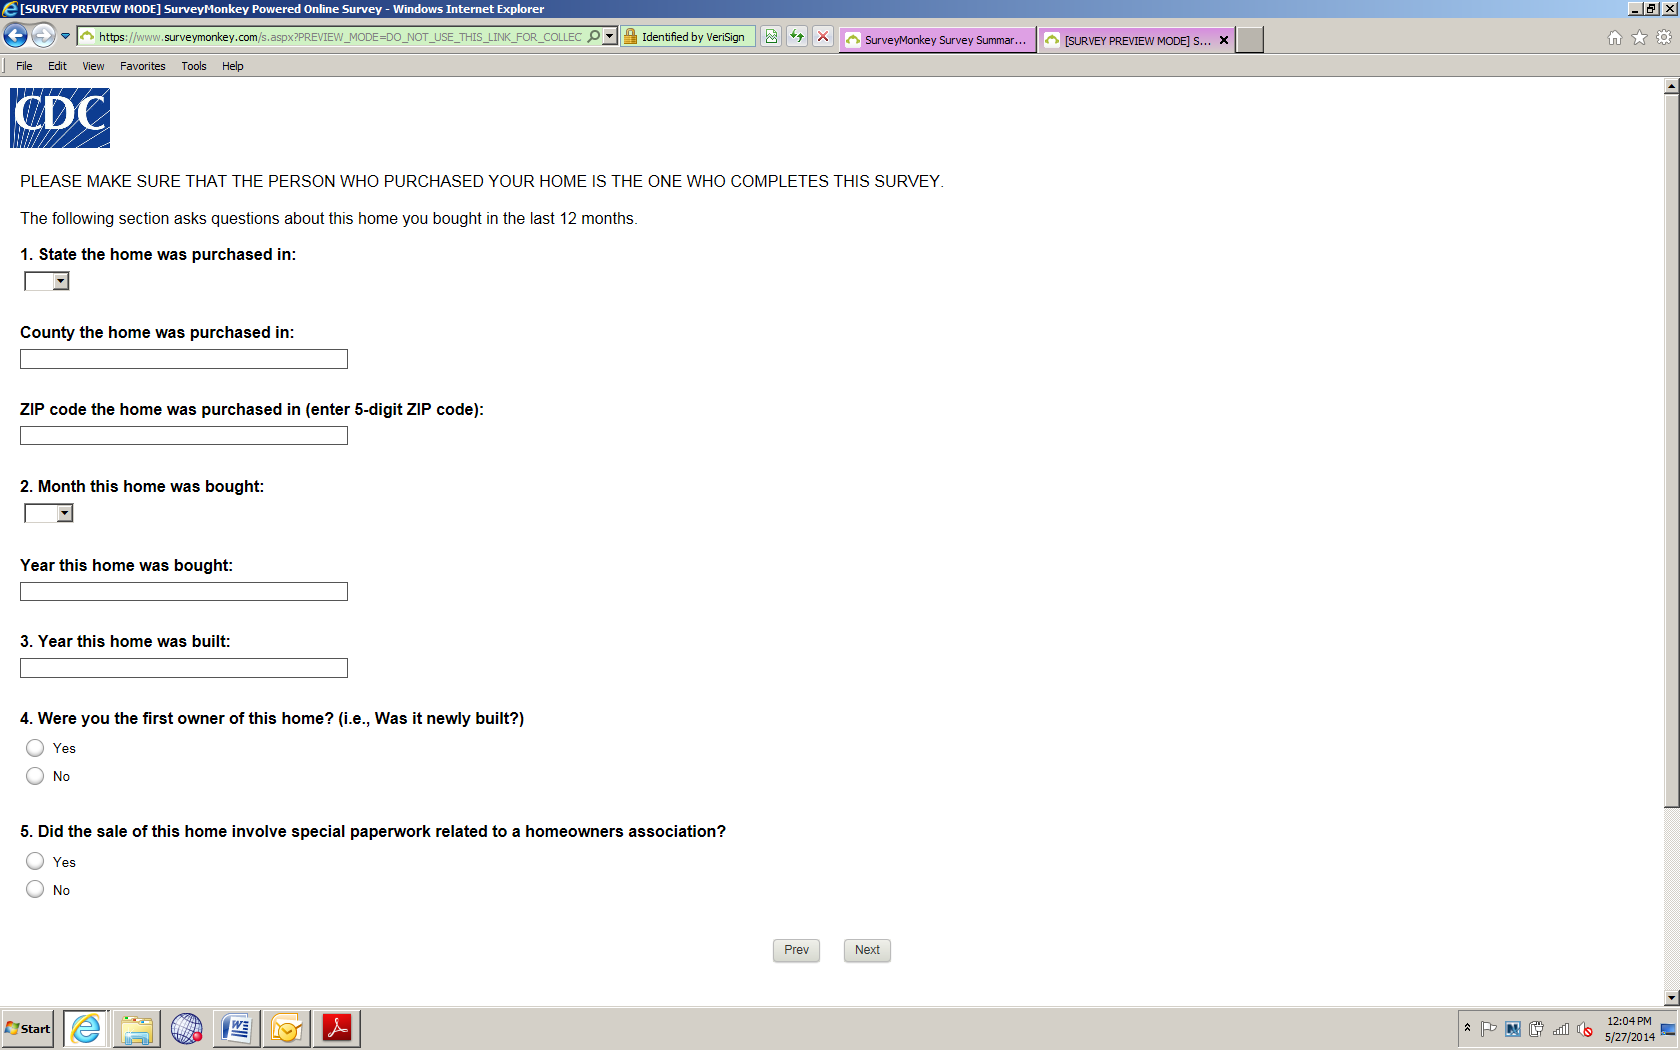Open the browser Tools gear icon
Image resolution: width=1680 pixels, height=1050 pixels.
[1664, 37]
